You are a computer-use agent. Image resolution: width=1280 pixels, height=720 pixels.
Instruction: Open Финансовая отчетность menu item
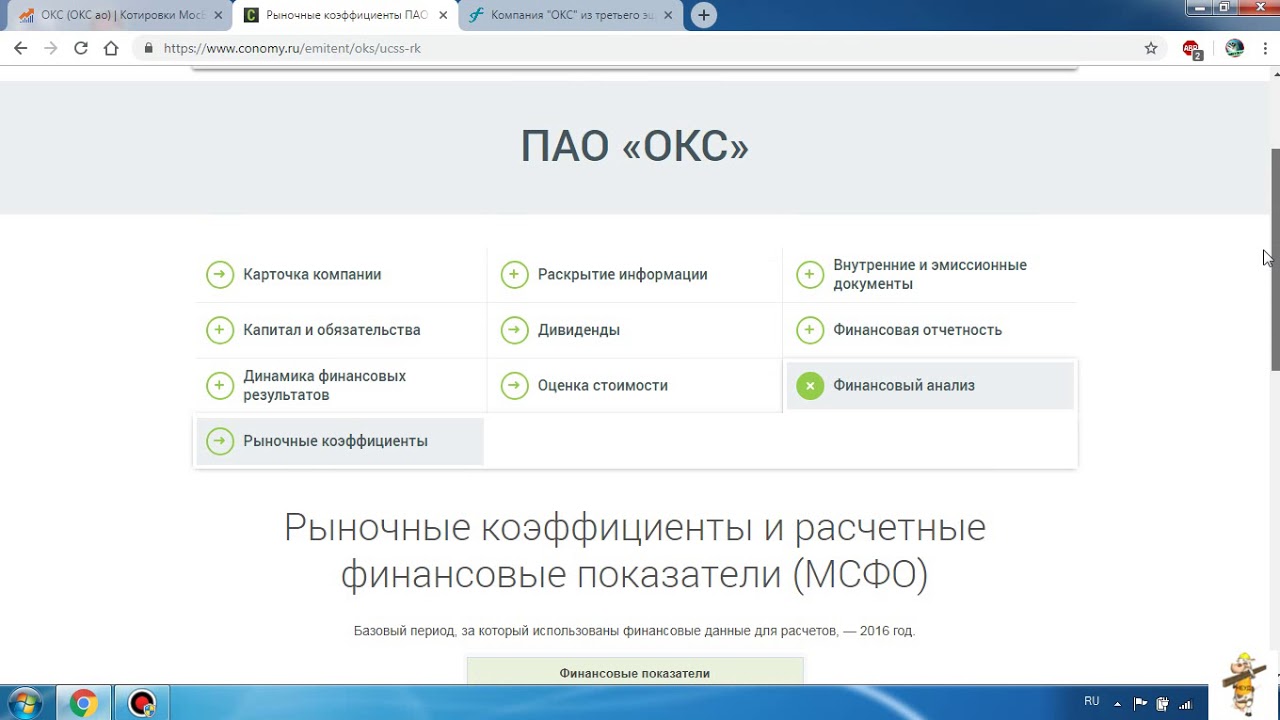917,330
